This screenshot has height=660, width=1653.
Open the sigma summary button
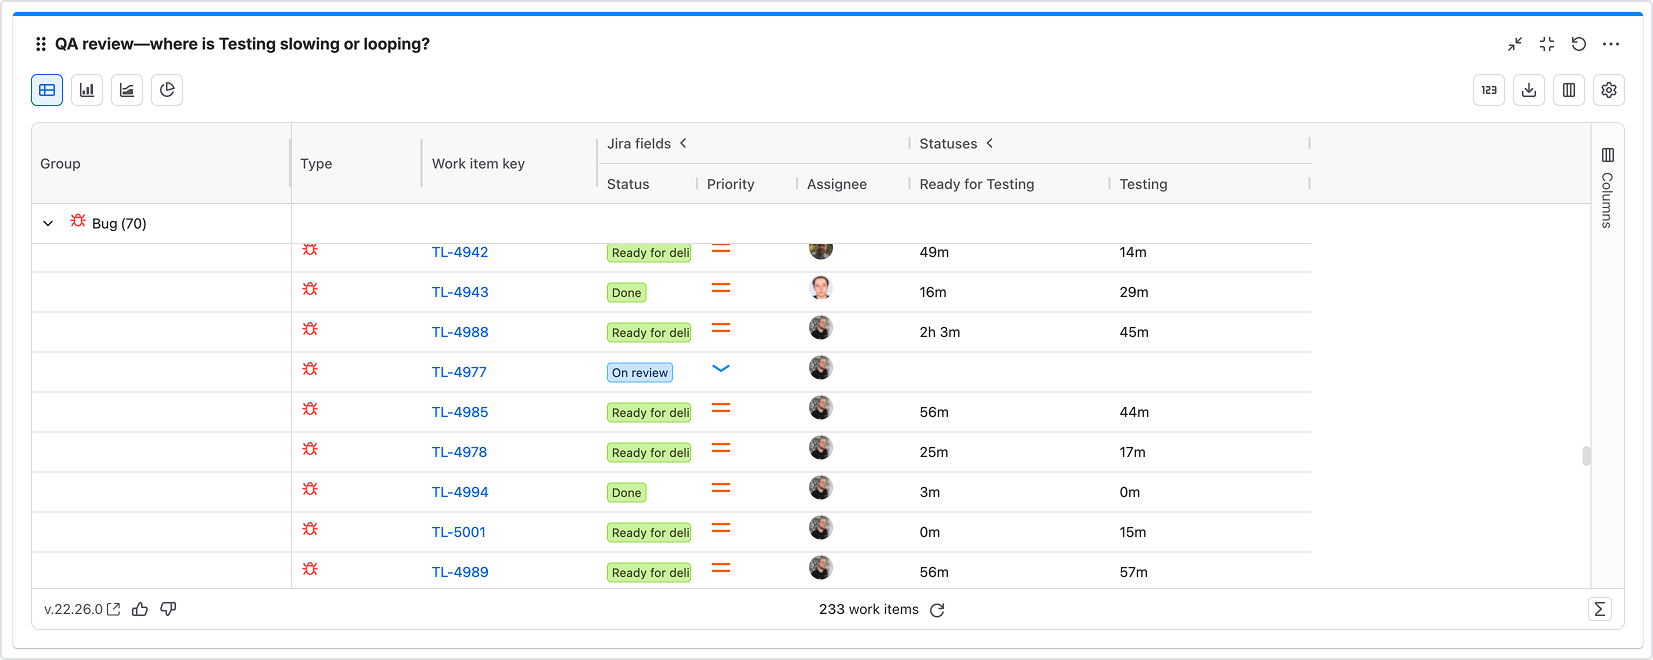pos(1600,609)
